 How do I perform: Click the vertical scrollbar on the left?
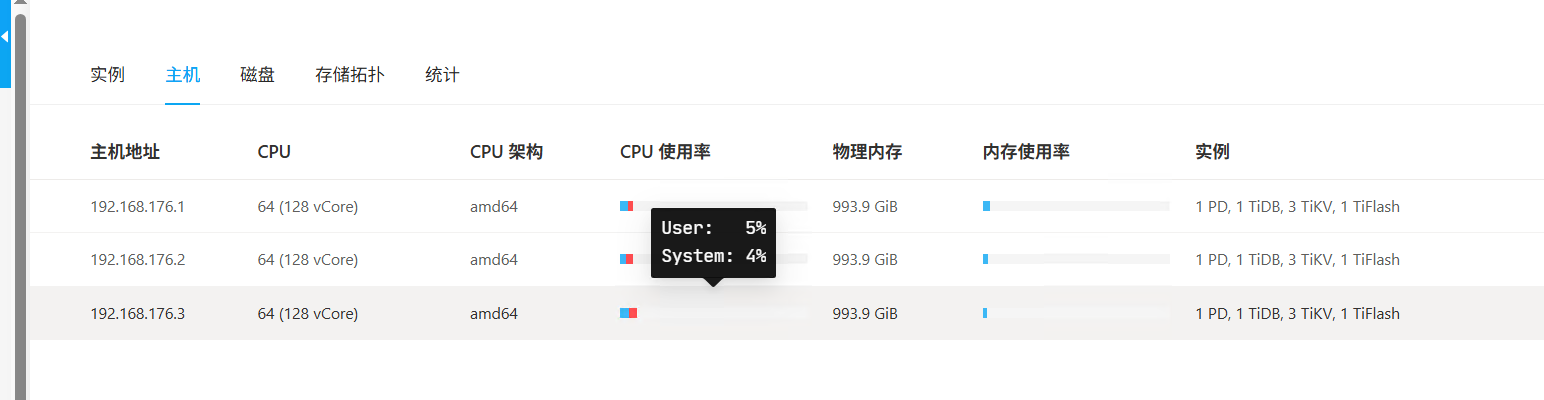tap(20, 200)
